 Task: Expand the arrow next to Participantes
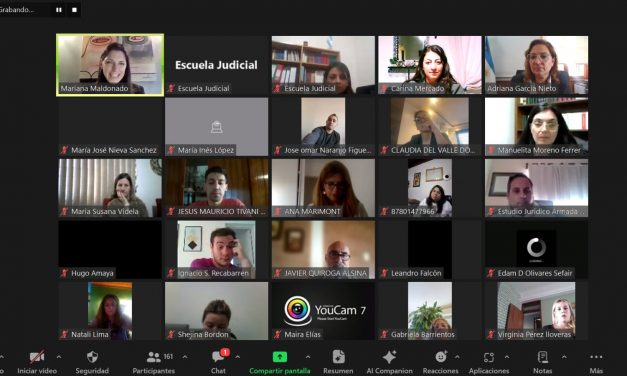click(x=185, y=356)
